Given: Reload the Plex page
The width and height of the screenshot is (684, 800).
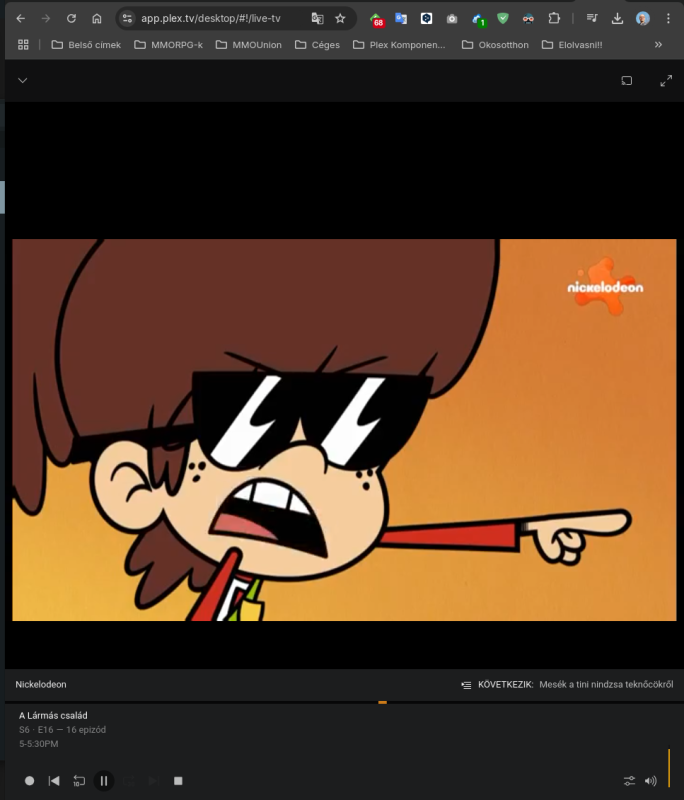Looking at the screenshot, I should tap(71, 18).
